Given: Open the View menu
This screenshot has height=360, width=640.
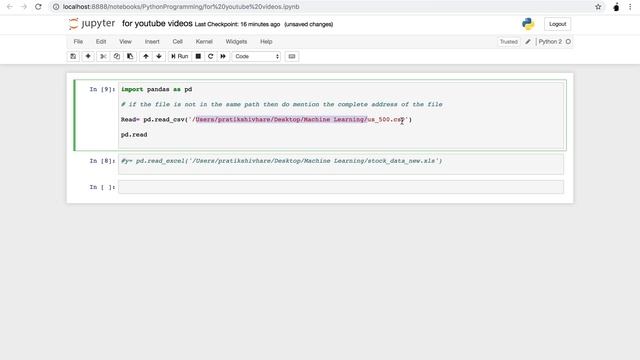Looking at the screenshot, I should [125, 42].
